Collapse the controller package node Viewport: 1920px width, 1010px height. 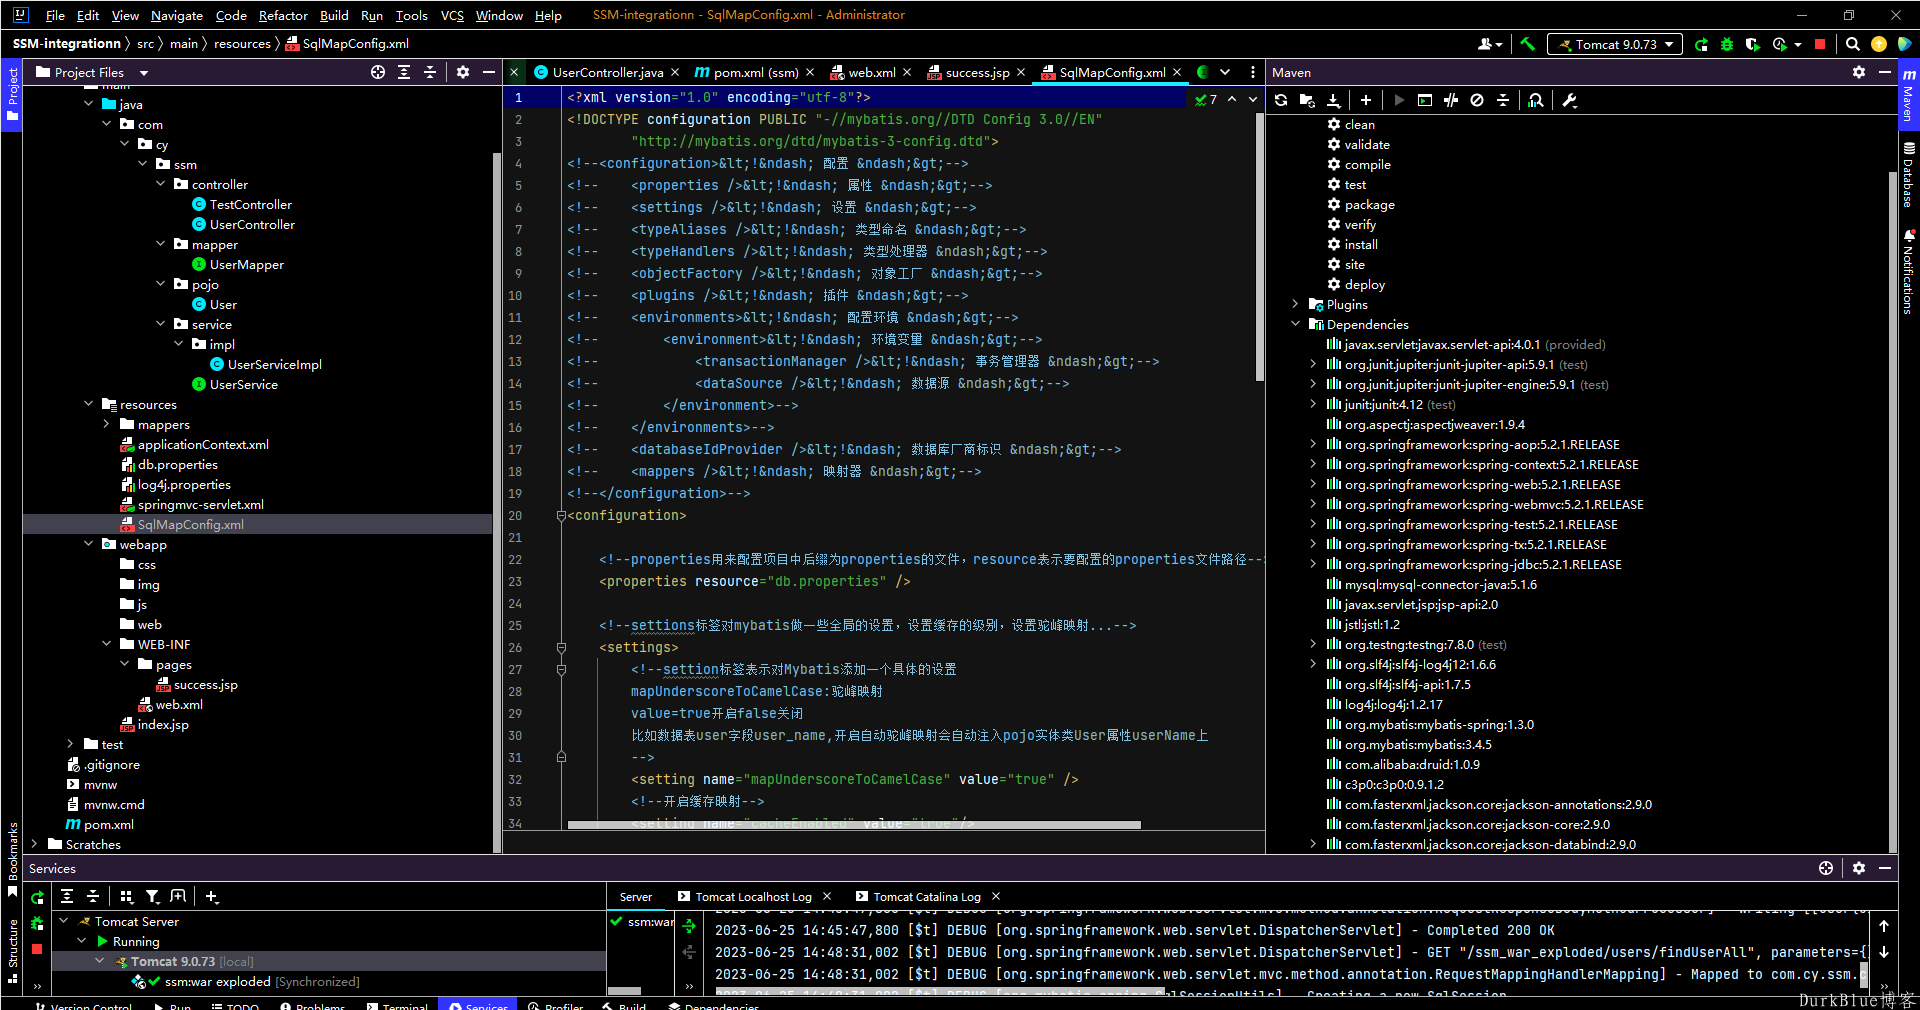click(161, 184)
